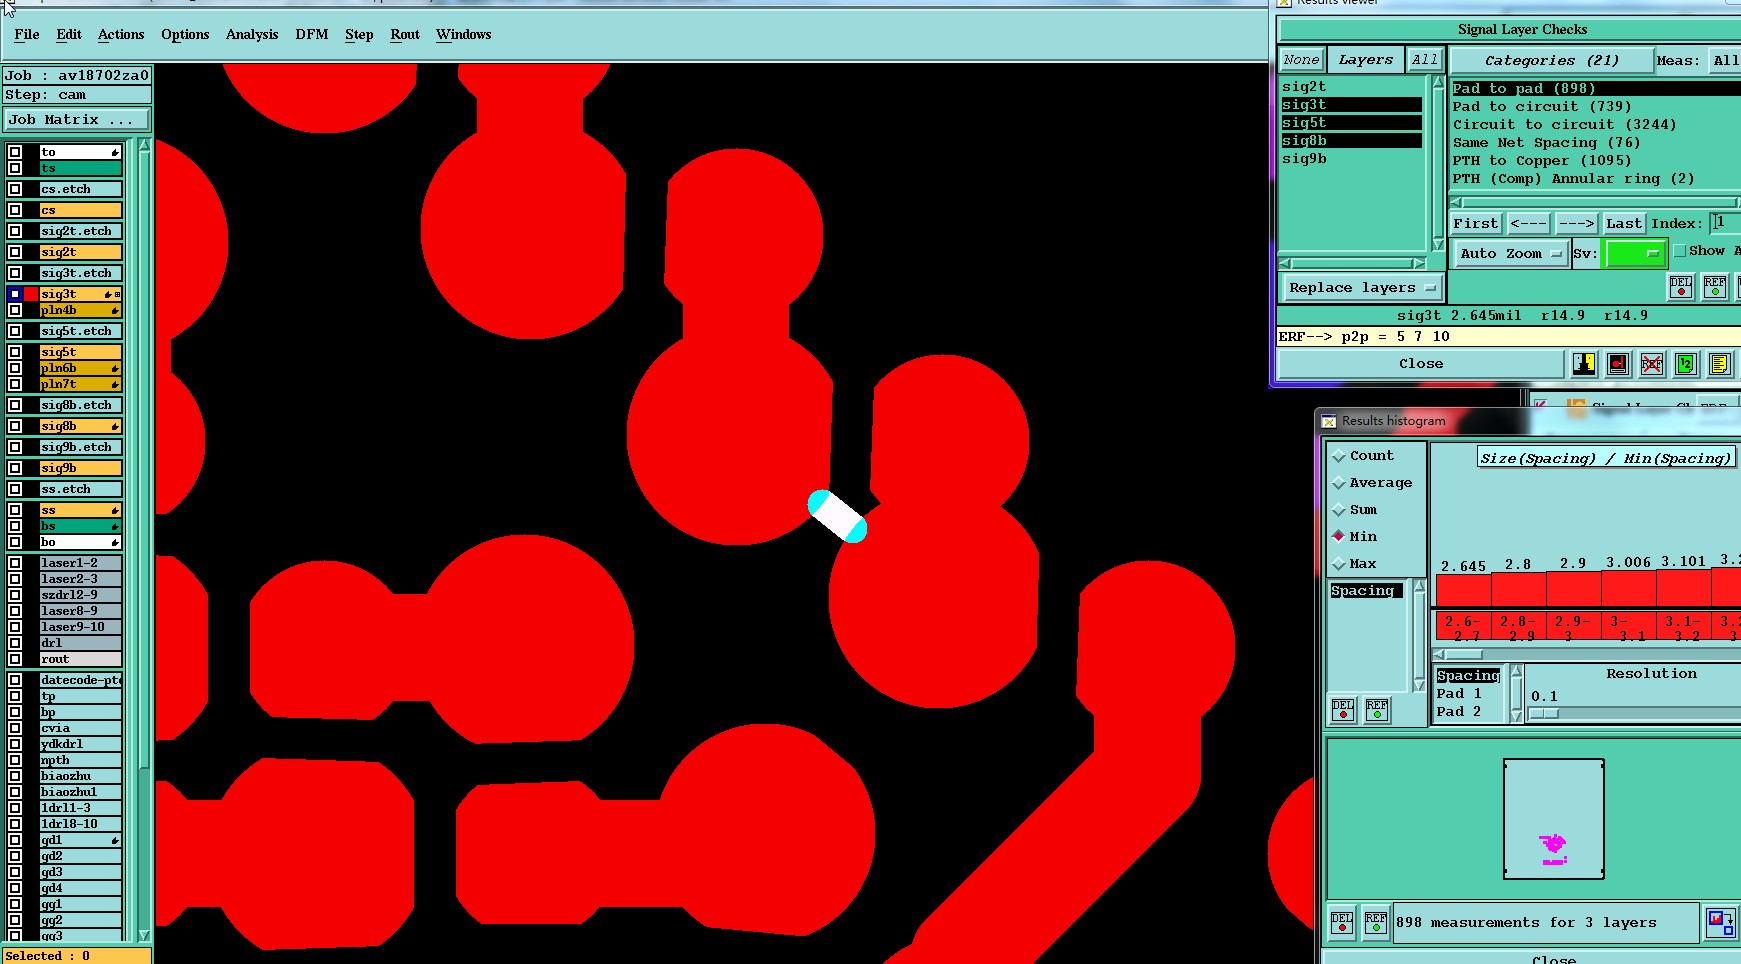This screenshot has height=964, width=1741.
Task: Open the Job Matrix button
Action: 76,120
